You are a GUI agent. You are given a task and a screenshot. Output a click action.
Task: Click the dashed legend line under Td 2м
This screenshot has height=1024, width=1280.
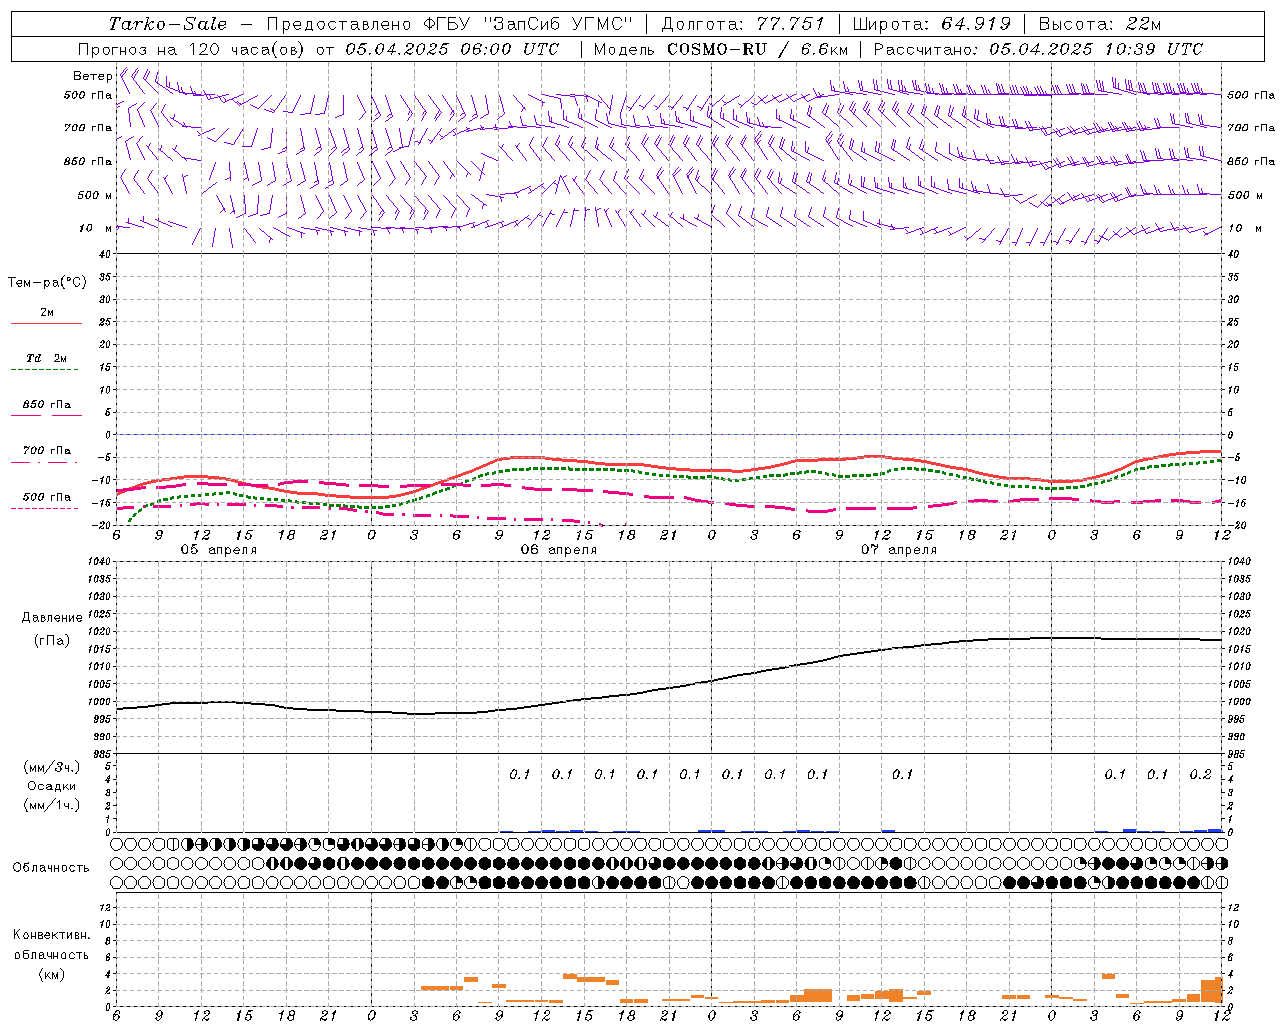[44, 370]
